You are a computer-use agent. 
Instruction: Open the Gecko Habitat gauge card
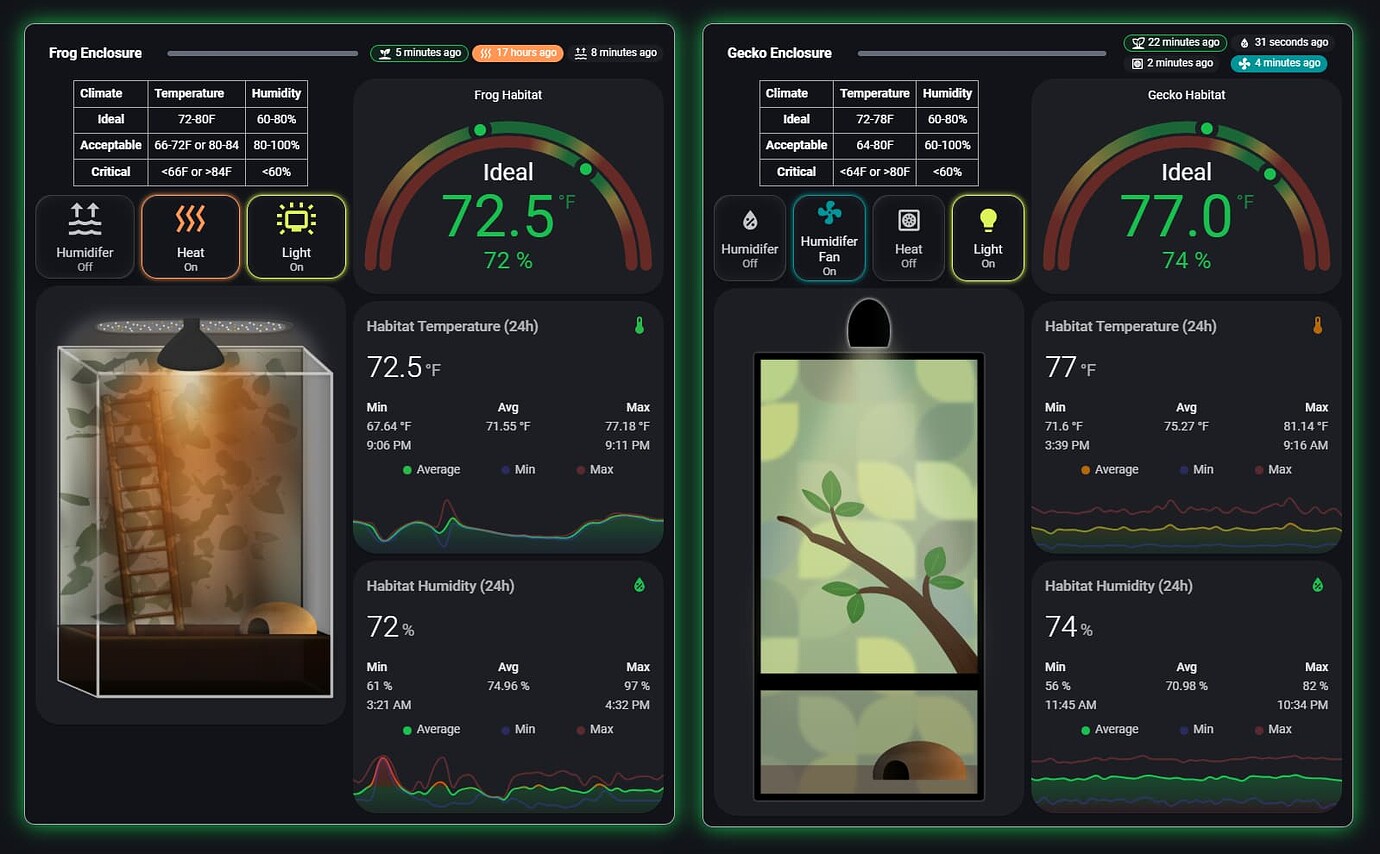1186,186
